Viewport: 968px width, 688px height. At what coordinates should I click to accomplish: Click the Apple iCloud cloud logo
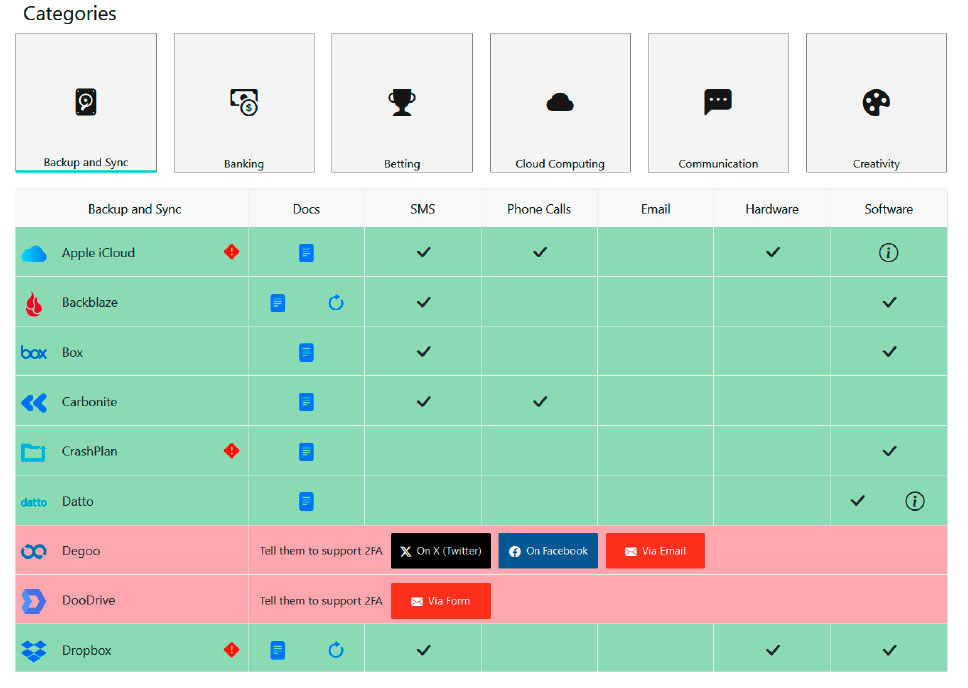coord(34,253)
